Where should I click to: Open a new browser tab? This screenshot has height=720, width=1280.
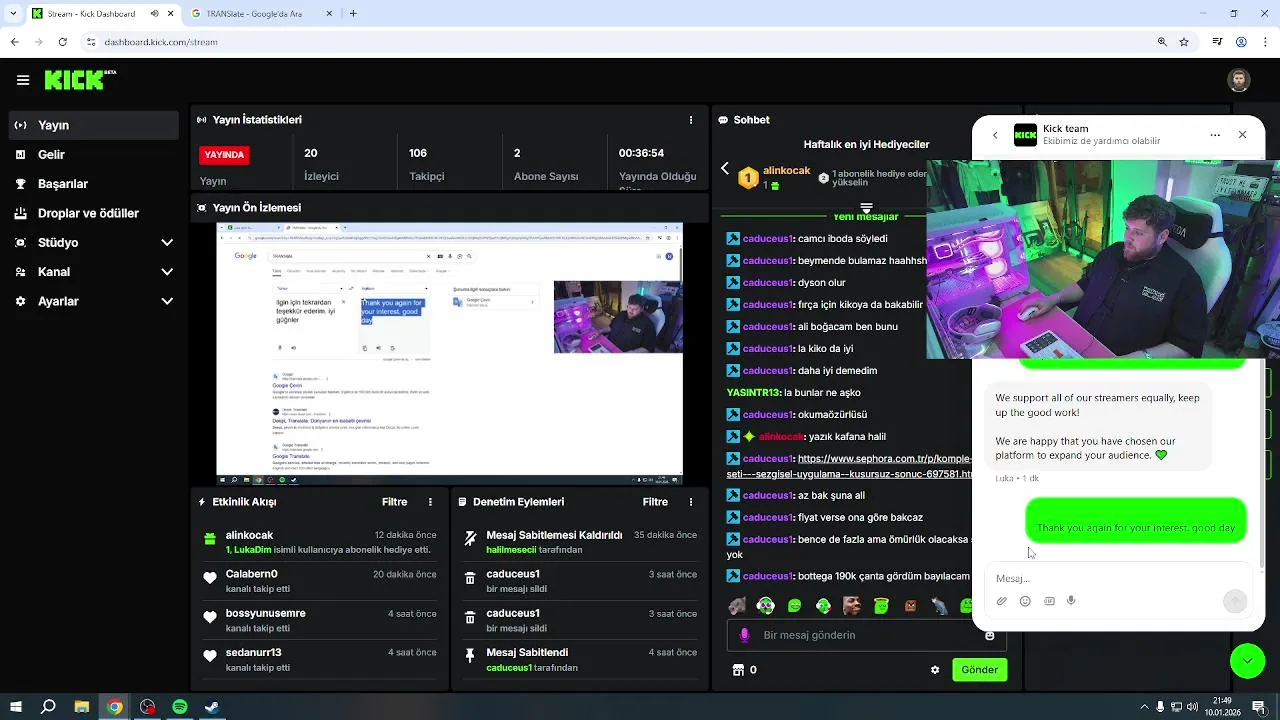(352, 14)
